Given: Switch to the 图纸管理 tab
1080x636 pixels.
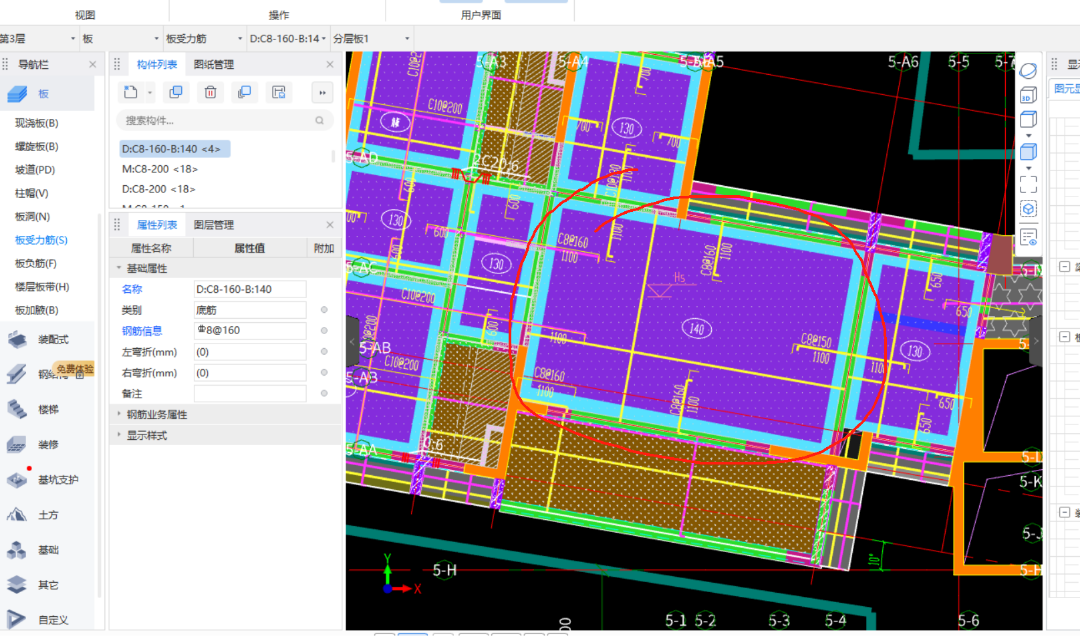Looking at the screenshot, I should click(213, 65).
